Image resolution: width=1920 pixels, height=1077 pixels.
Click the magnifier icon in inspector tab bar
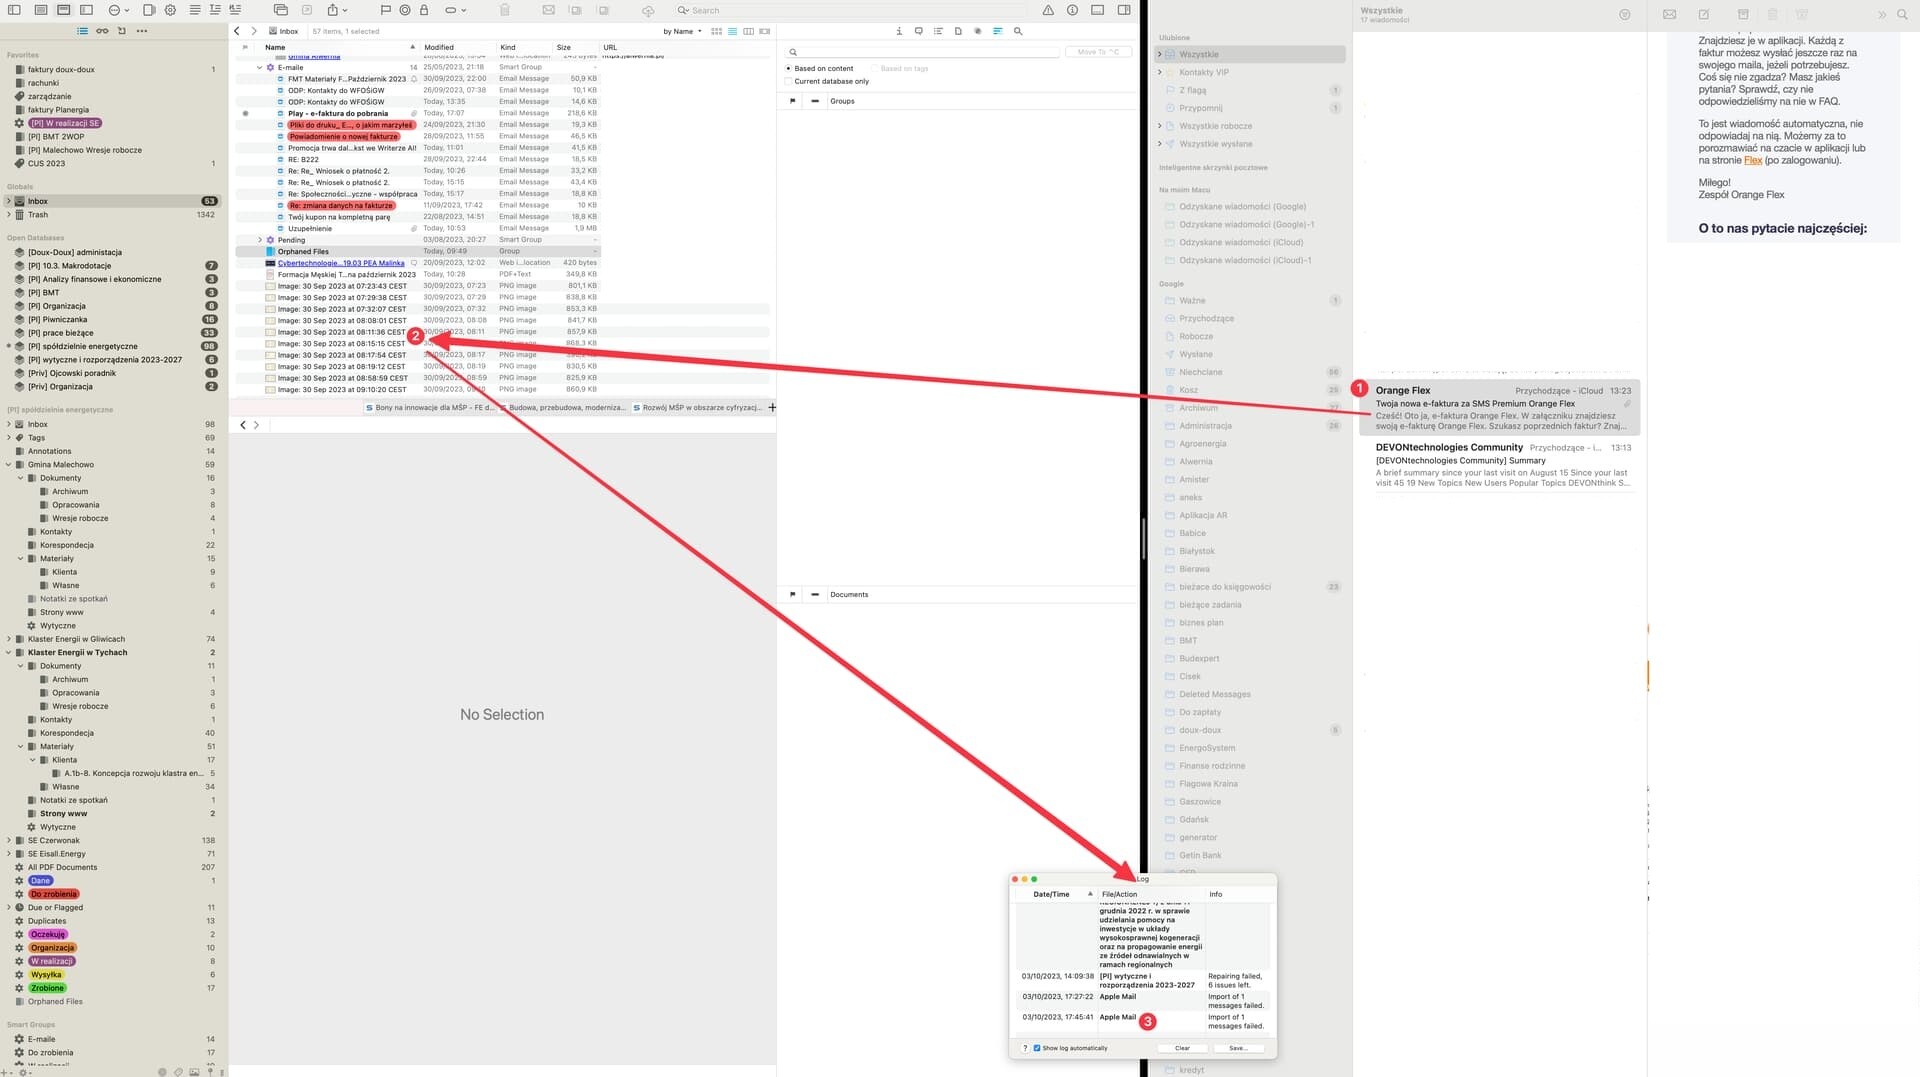point(1018,31)
